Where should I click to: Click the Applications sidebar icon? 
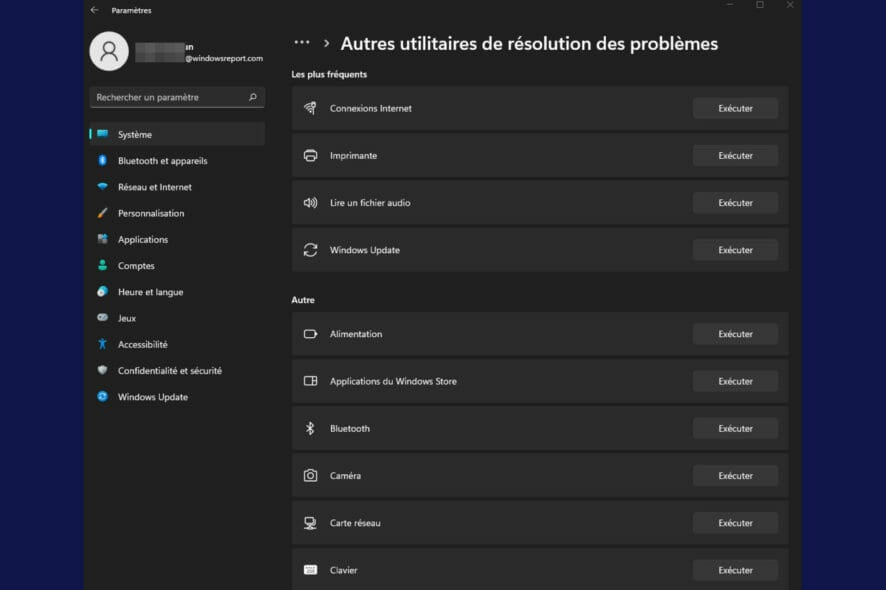pyautogui.click(x=102, y=239)
